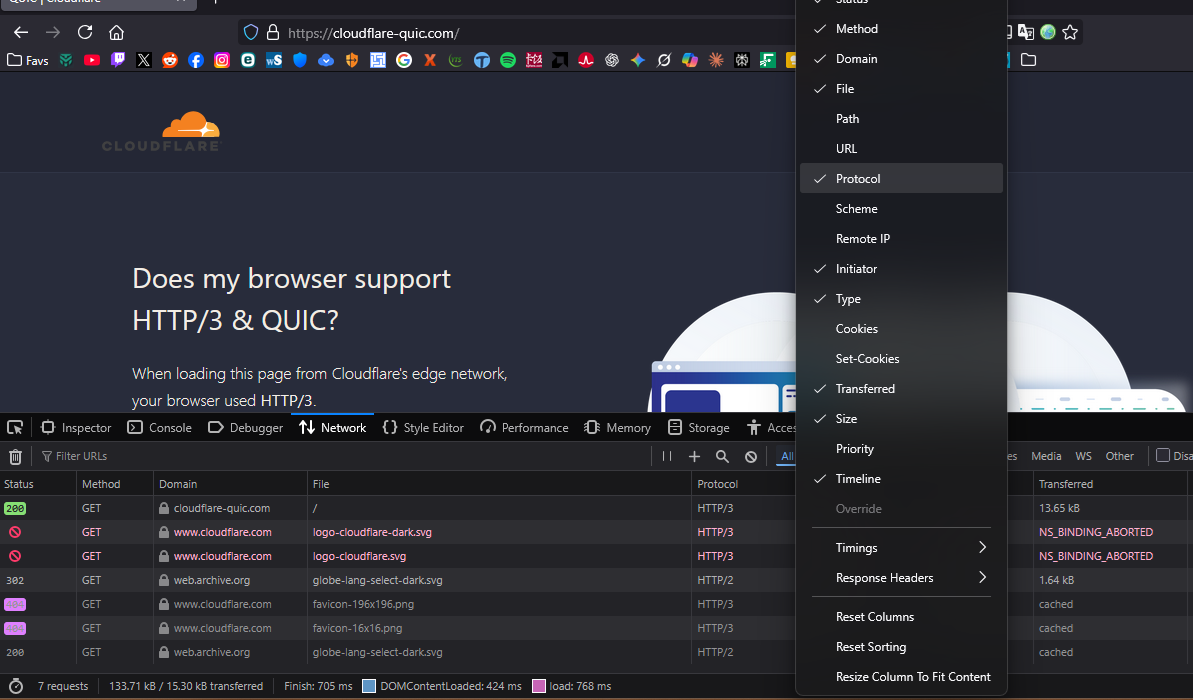Switch to the Inspector tab
The height and width of the screenshot is (700, 1193).
[x=76, y=428]
